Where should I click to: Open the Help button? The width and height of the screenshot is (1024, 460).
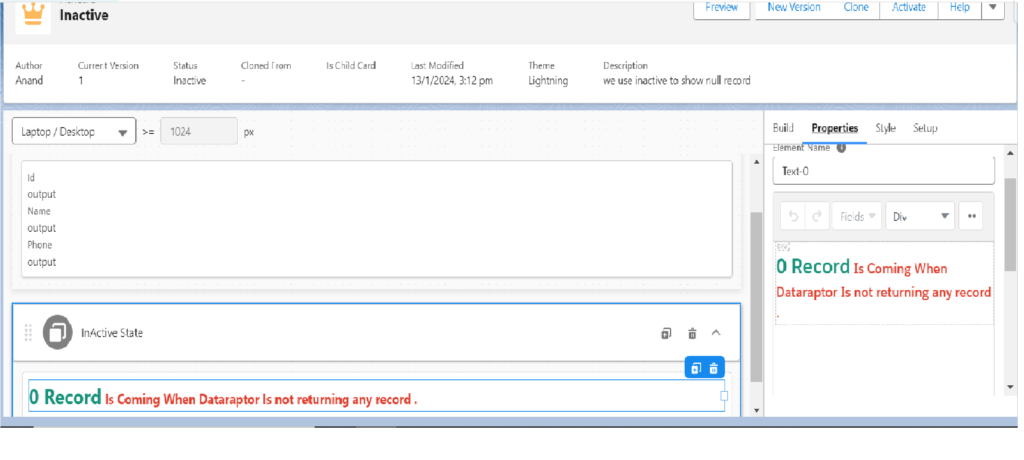point(959,8)
